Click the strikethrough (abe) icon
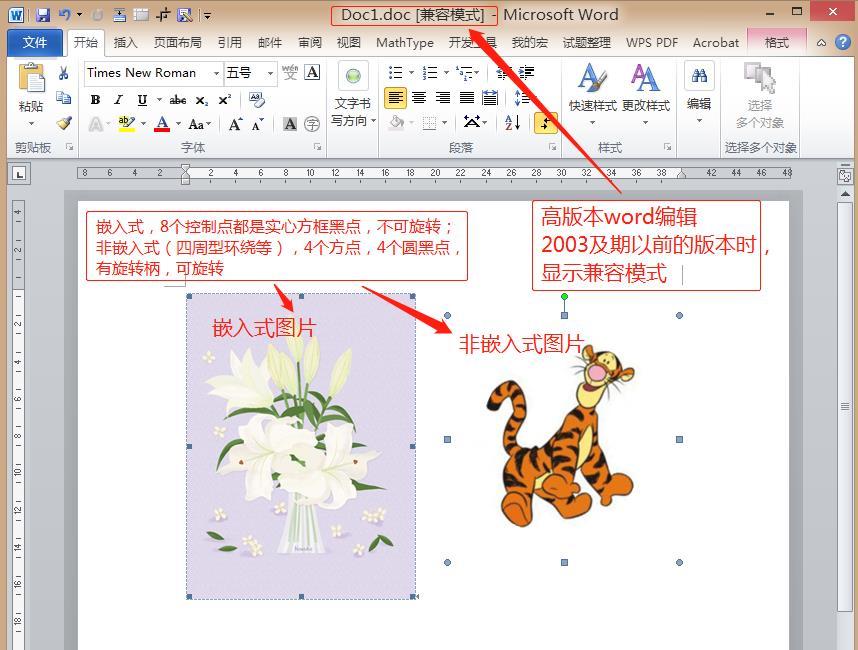Screen dimensions: 858x650 pos(178,99)
